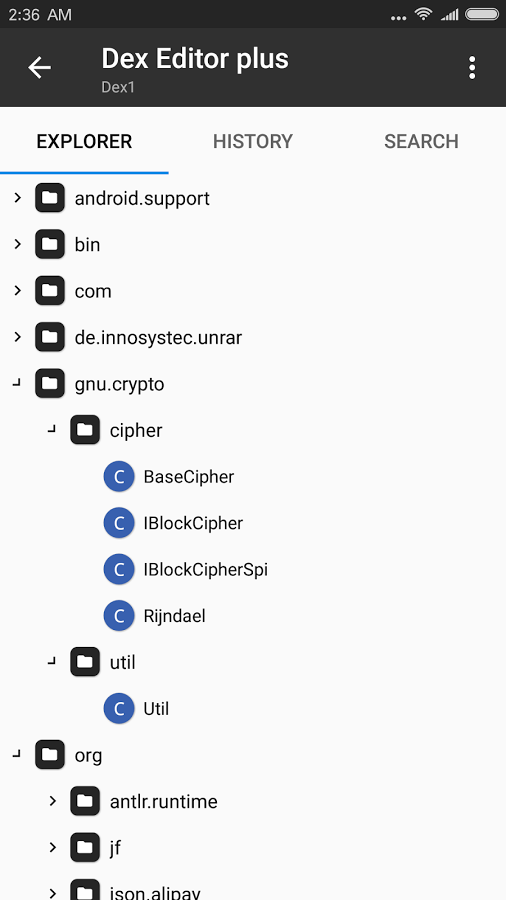The width and height of the screenshot is (506, 900).
Task: Open the com folder entry
Action: [253, 291]
